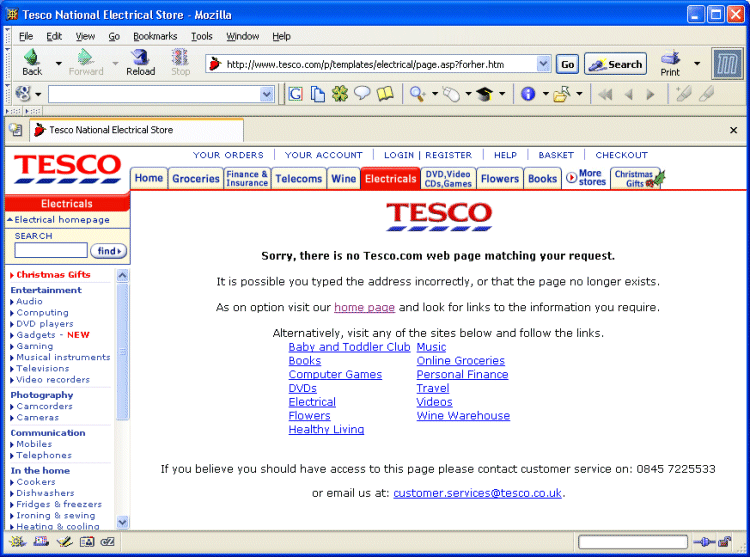Open Address Book icon in status bar
750x557 pixels.
point(87,542)
